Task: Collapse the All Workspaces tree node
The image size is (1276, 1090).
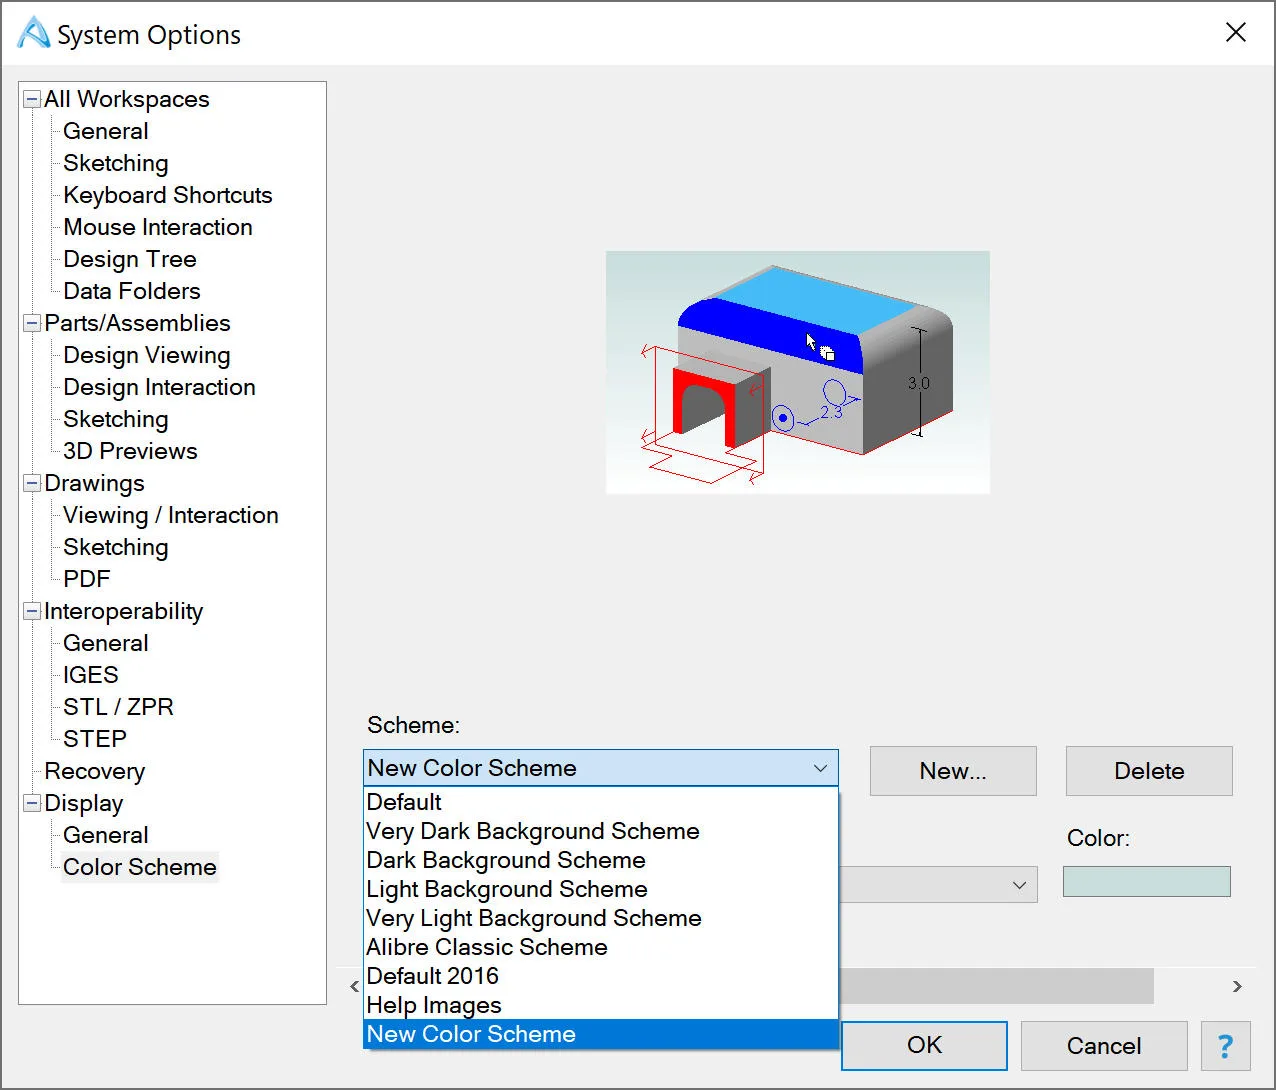Action: point(32,99)
